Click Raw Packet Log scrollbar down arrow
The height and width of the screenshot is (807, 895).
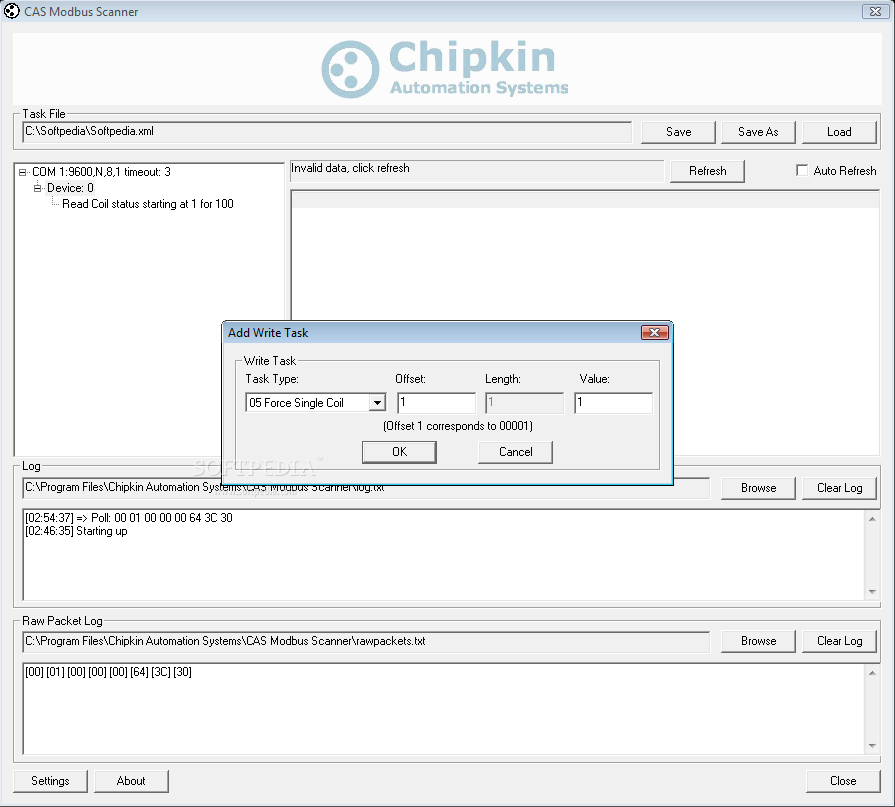(872, 745)
